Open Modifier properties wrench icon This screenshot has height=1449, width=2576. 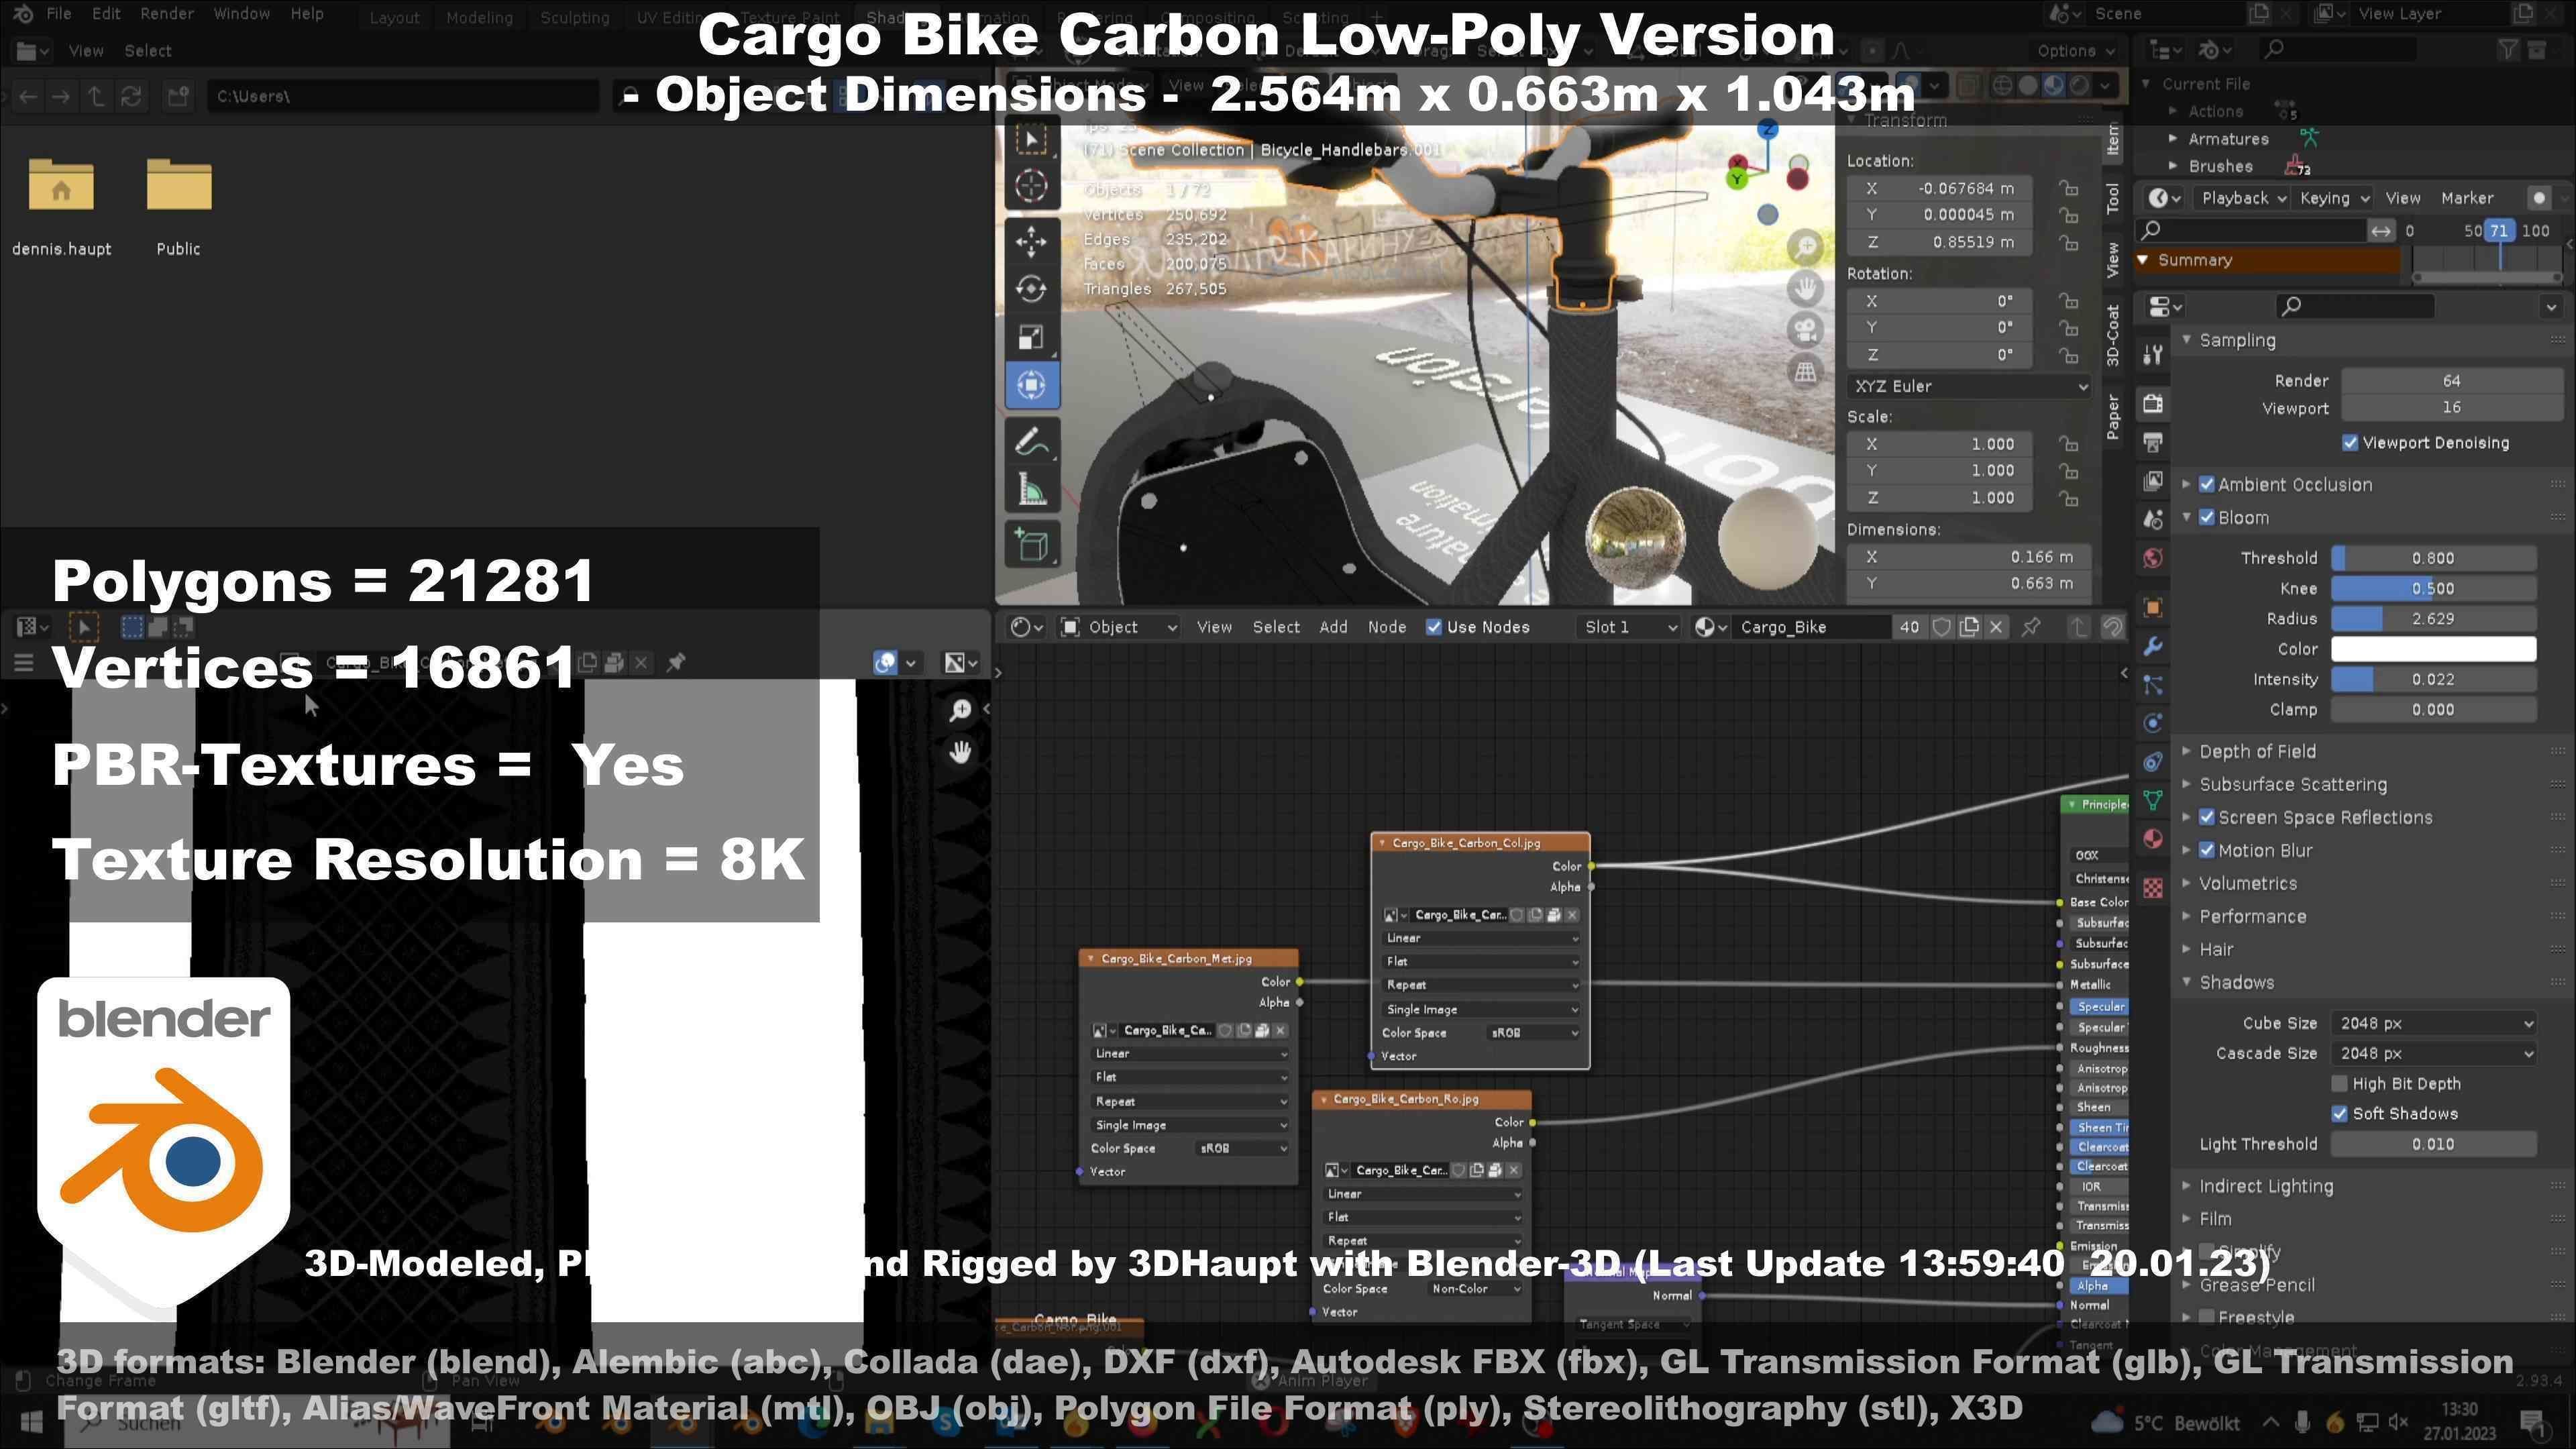[x=2153, y=647]
